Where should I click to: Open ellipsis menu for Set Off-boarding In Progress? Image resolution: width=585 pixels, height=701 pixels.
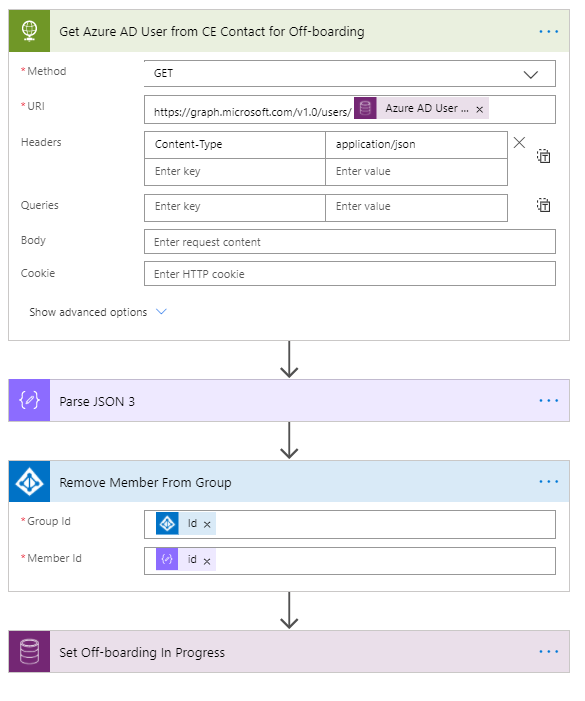548,652
